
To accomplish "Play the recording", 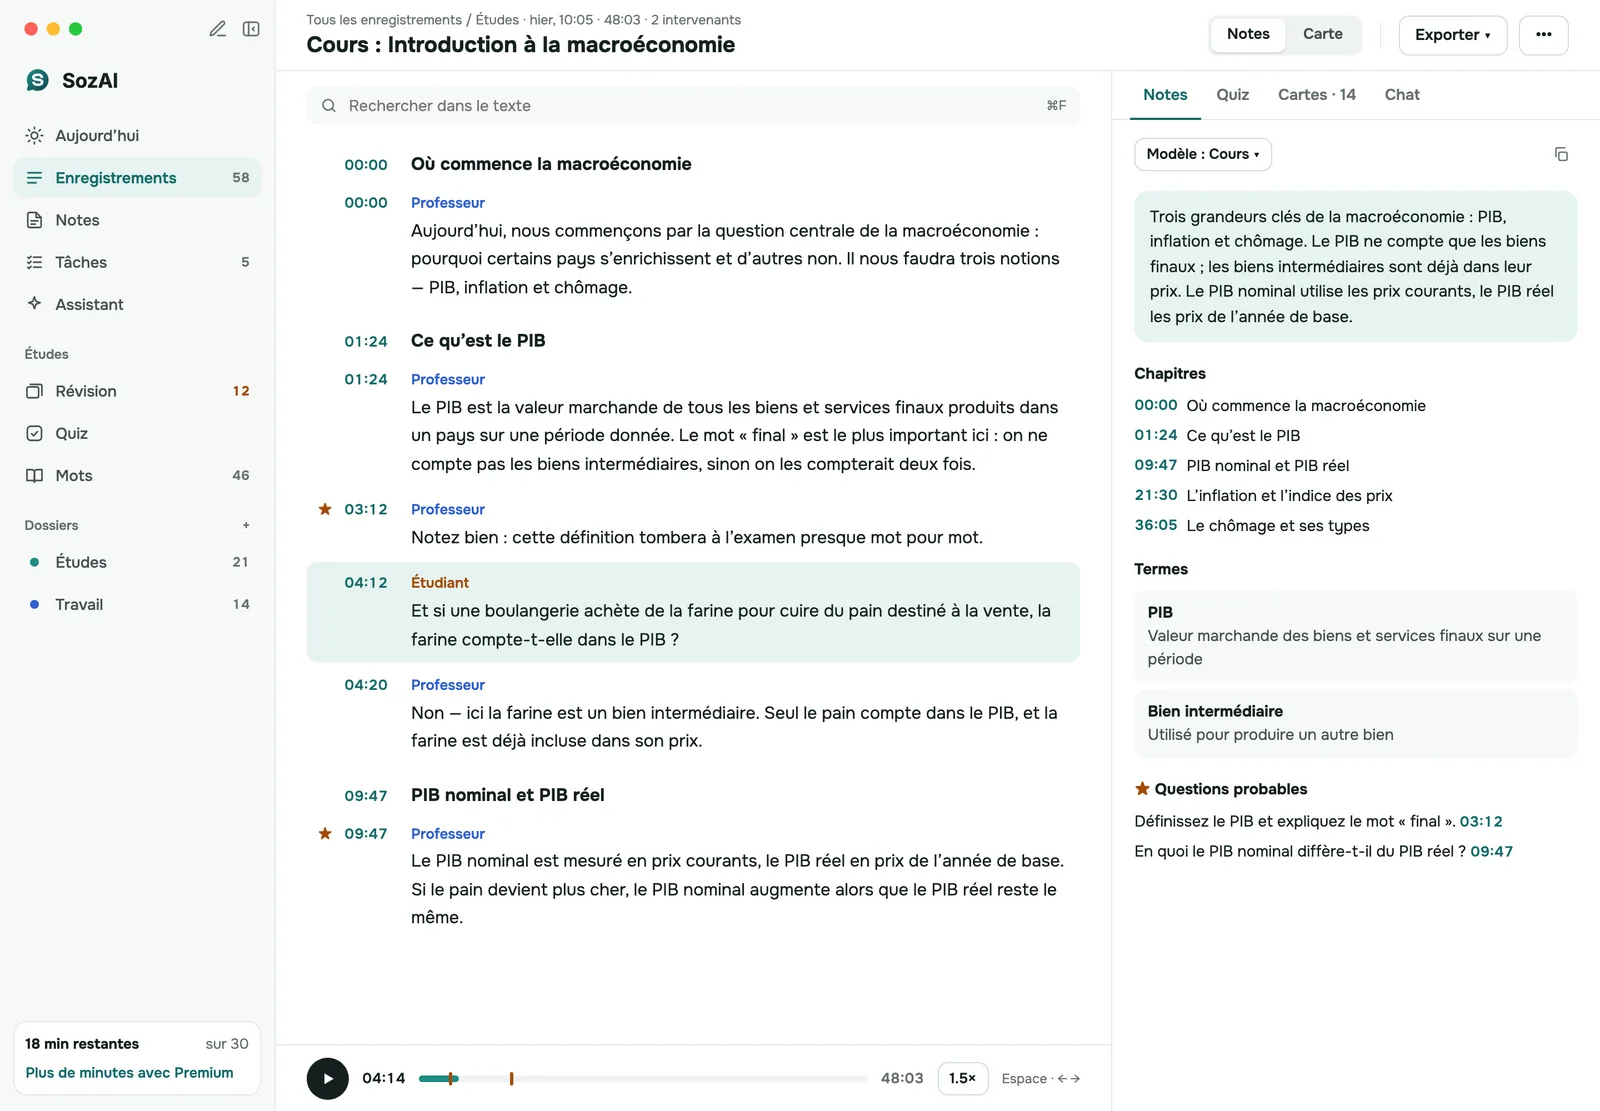I will click(327, 1078).
